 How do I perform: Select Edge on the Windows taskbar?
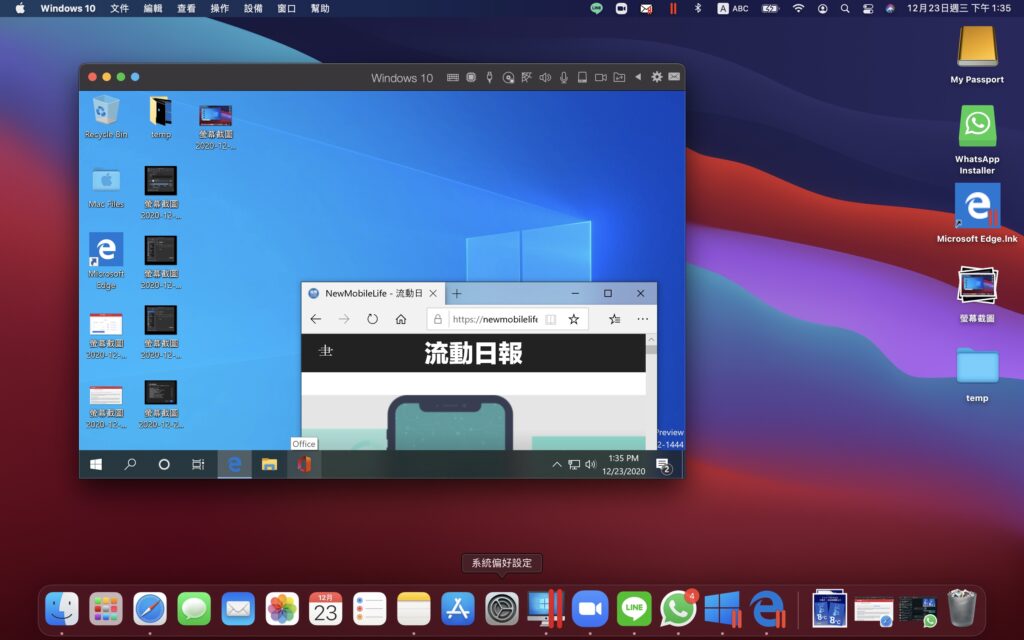[x=234, y=464]
